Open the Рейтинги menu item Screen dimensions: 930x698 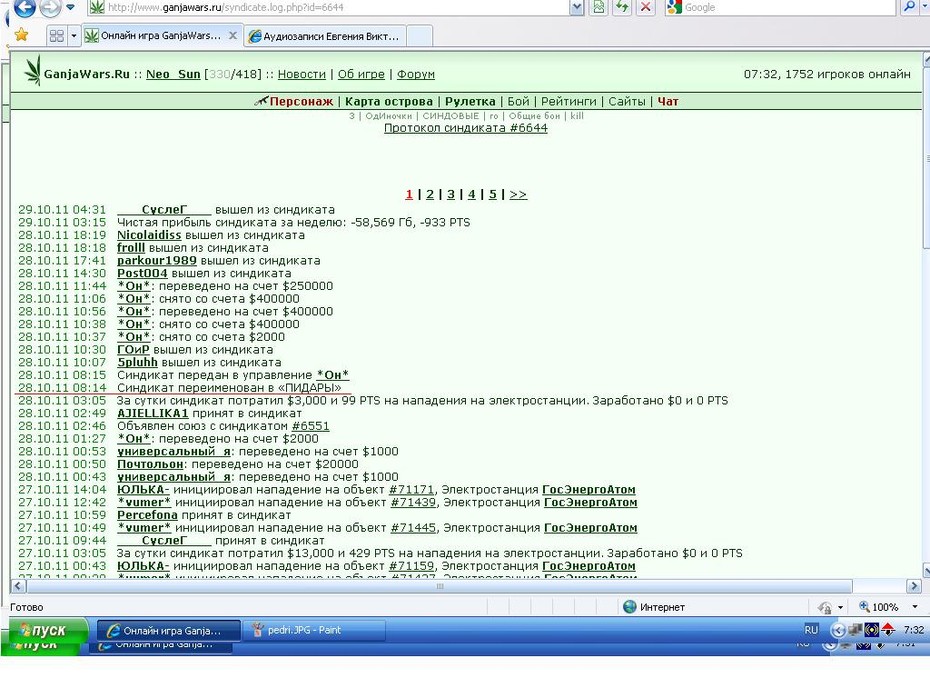pos(568,101)
